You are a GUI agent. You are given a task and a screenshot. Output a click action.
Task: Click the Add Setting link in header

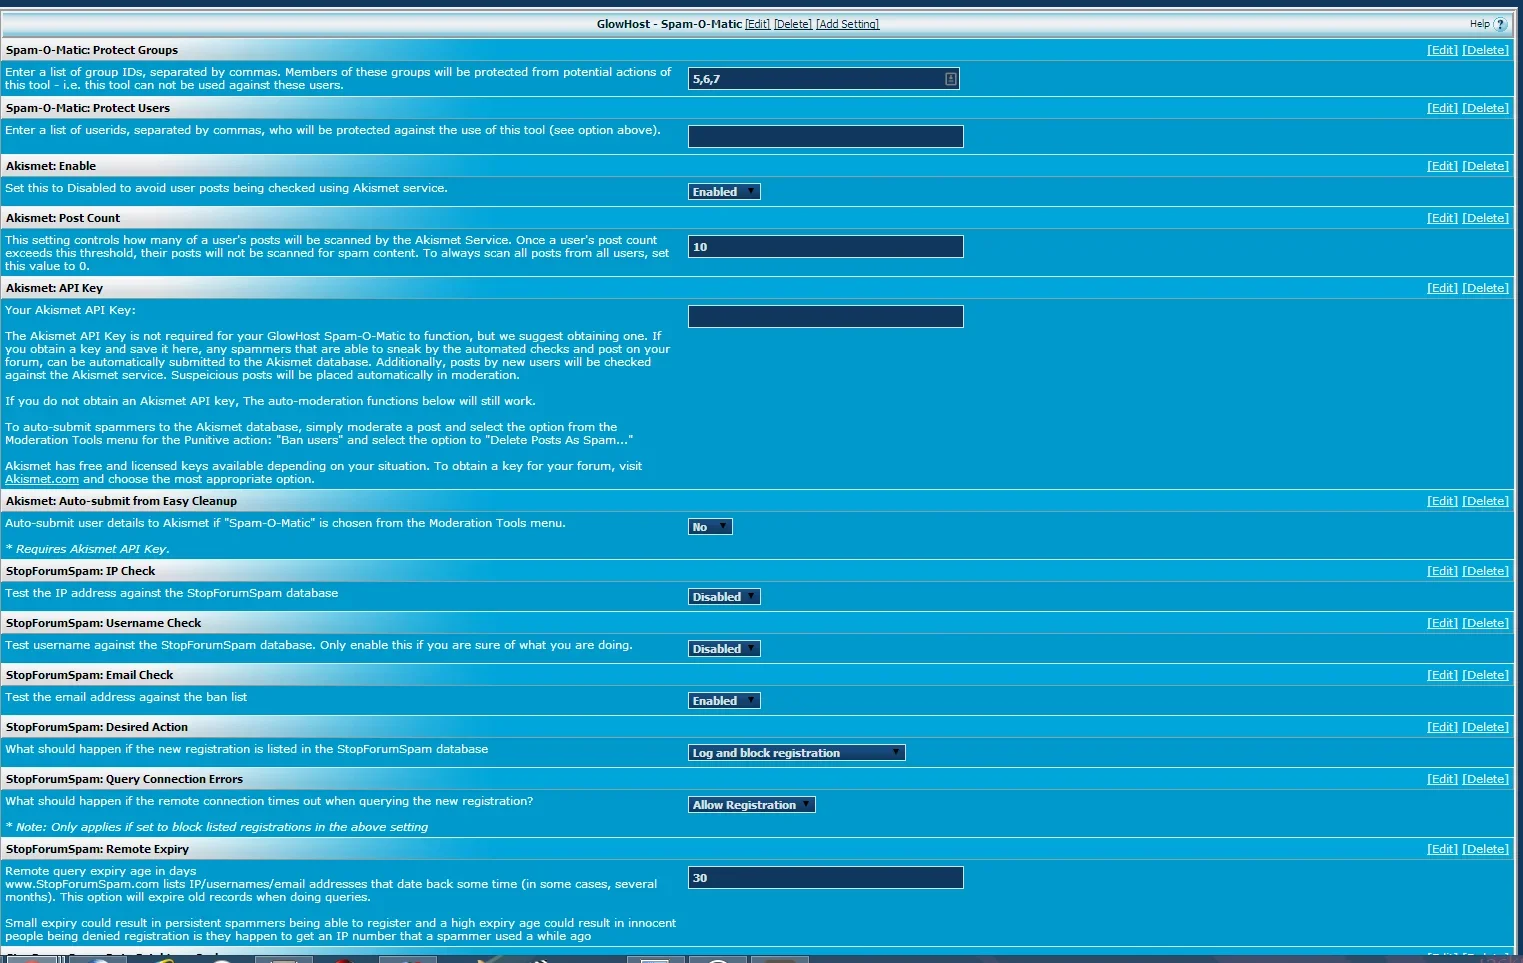(x=847, y=24)
